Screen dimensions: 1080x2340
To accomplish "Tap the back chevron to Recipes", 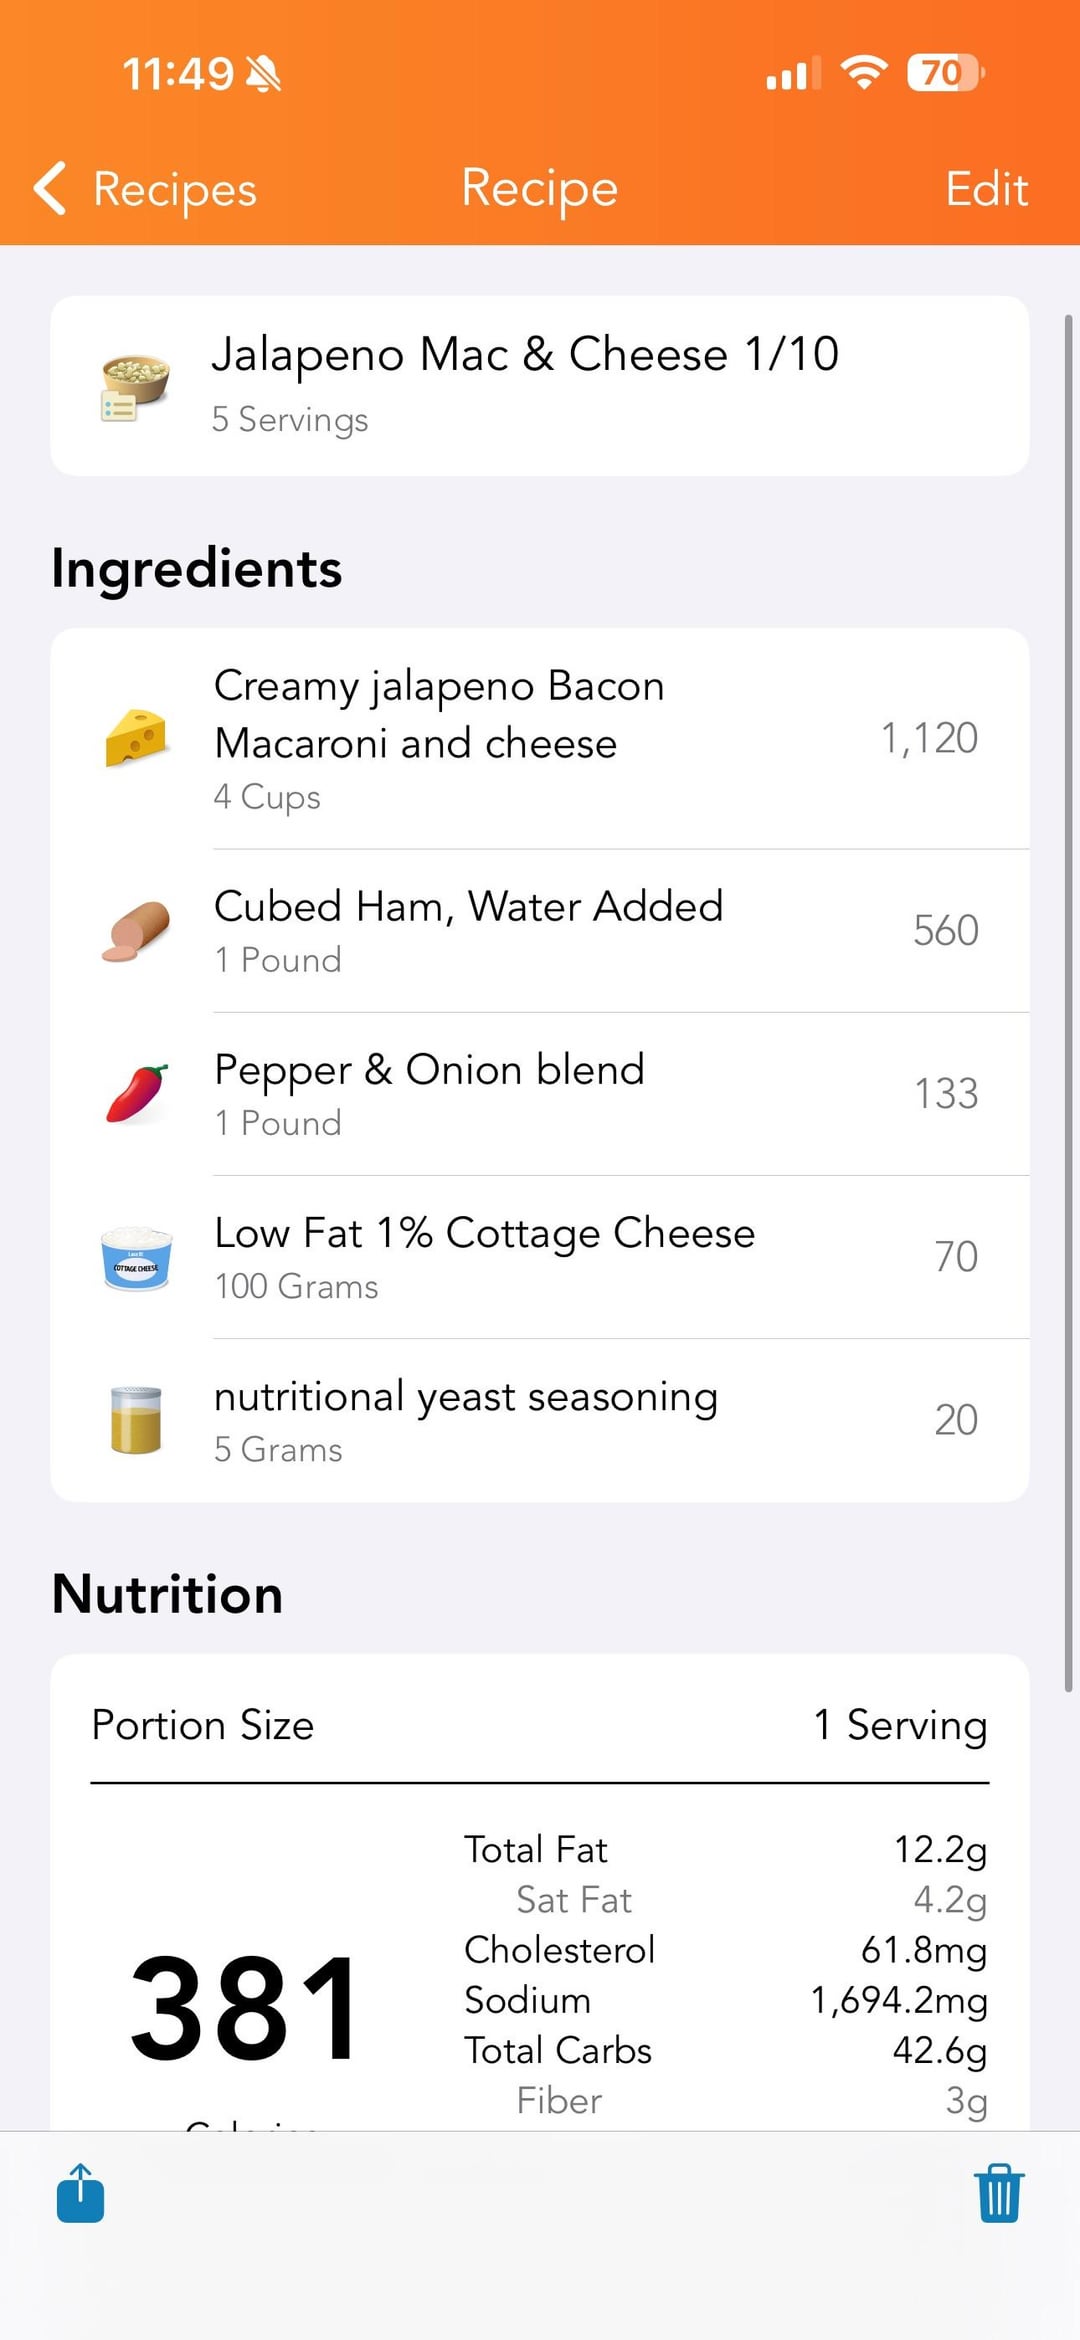I will coord(50,188).
